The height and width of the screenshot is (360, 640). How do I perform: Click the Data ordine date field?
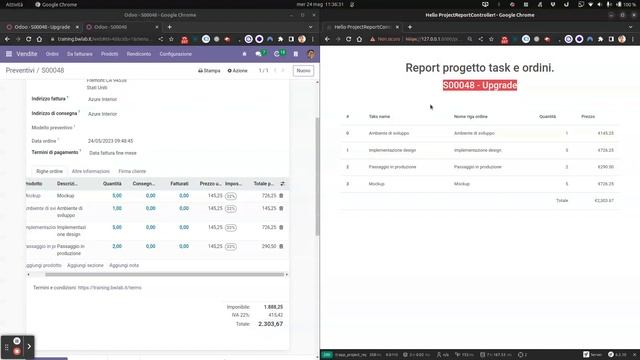click(x=111, y=141)
